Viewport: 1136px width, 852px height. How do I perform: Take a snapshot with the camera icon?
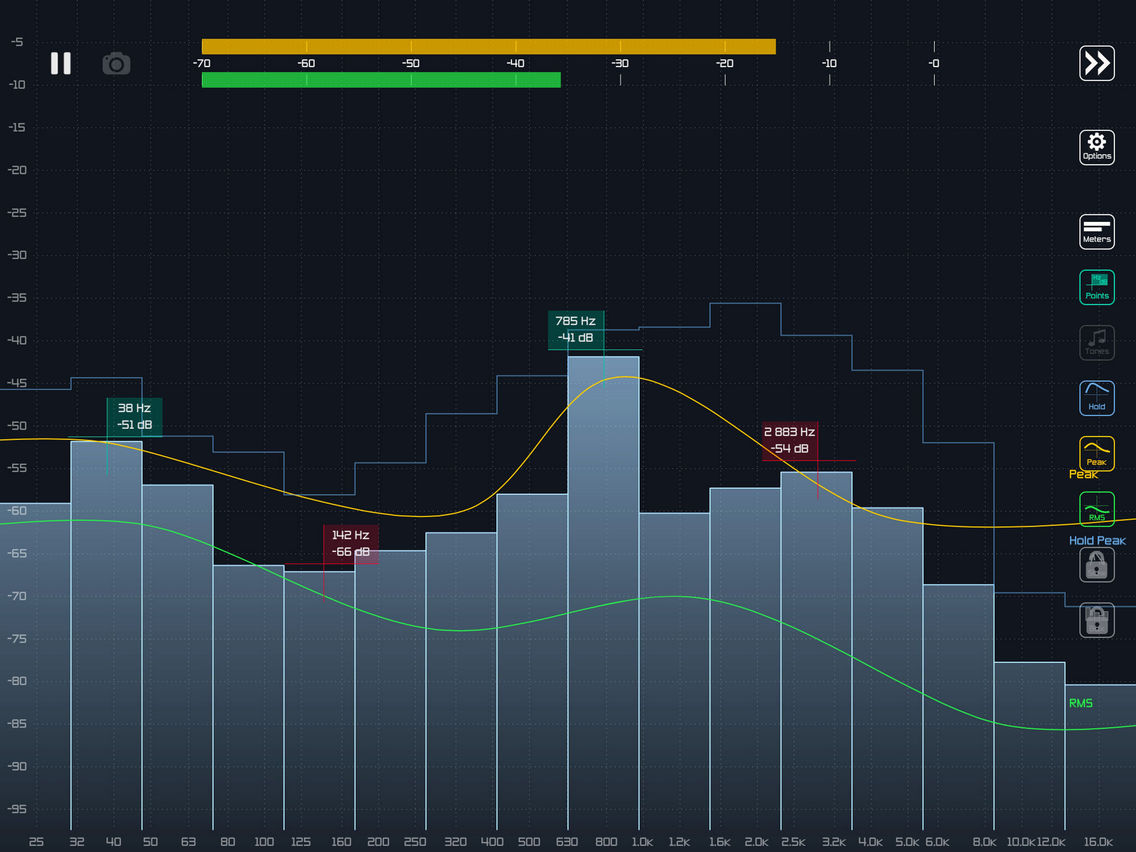[116, 64]
